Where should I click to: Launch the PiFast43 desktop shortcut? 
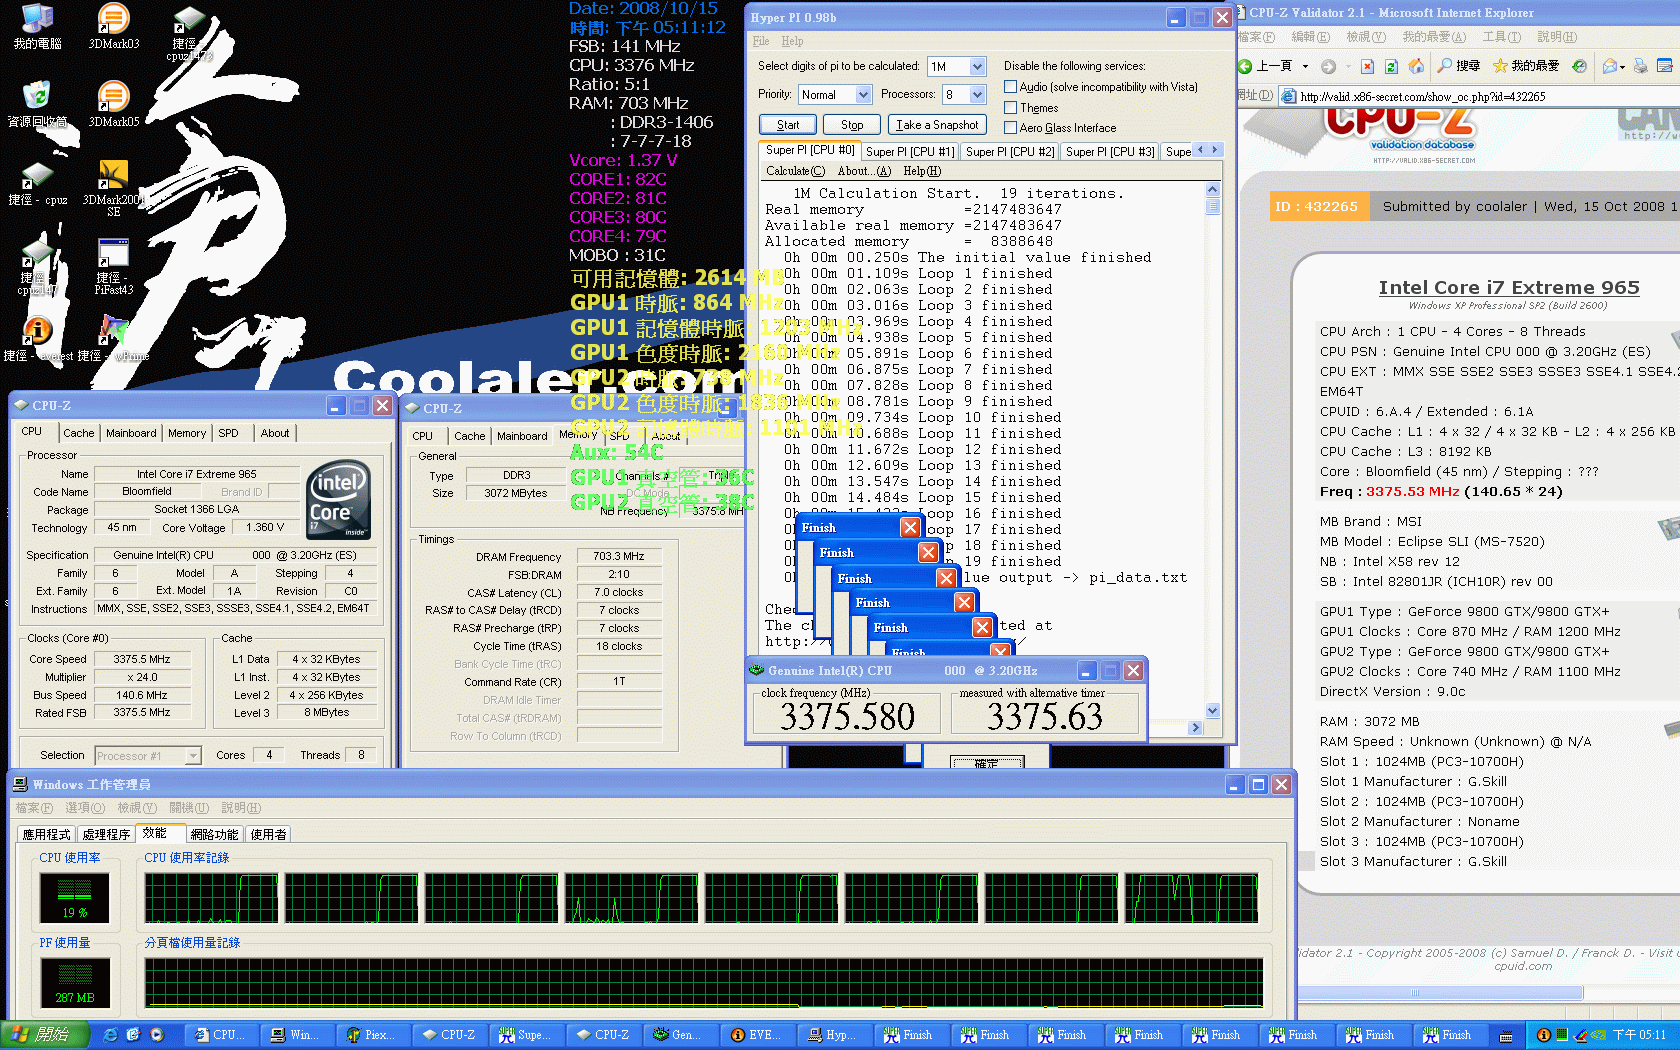tap(113, 266)
